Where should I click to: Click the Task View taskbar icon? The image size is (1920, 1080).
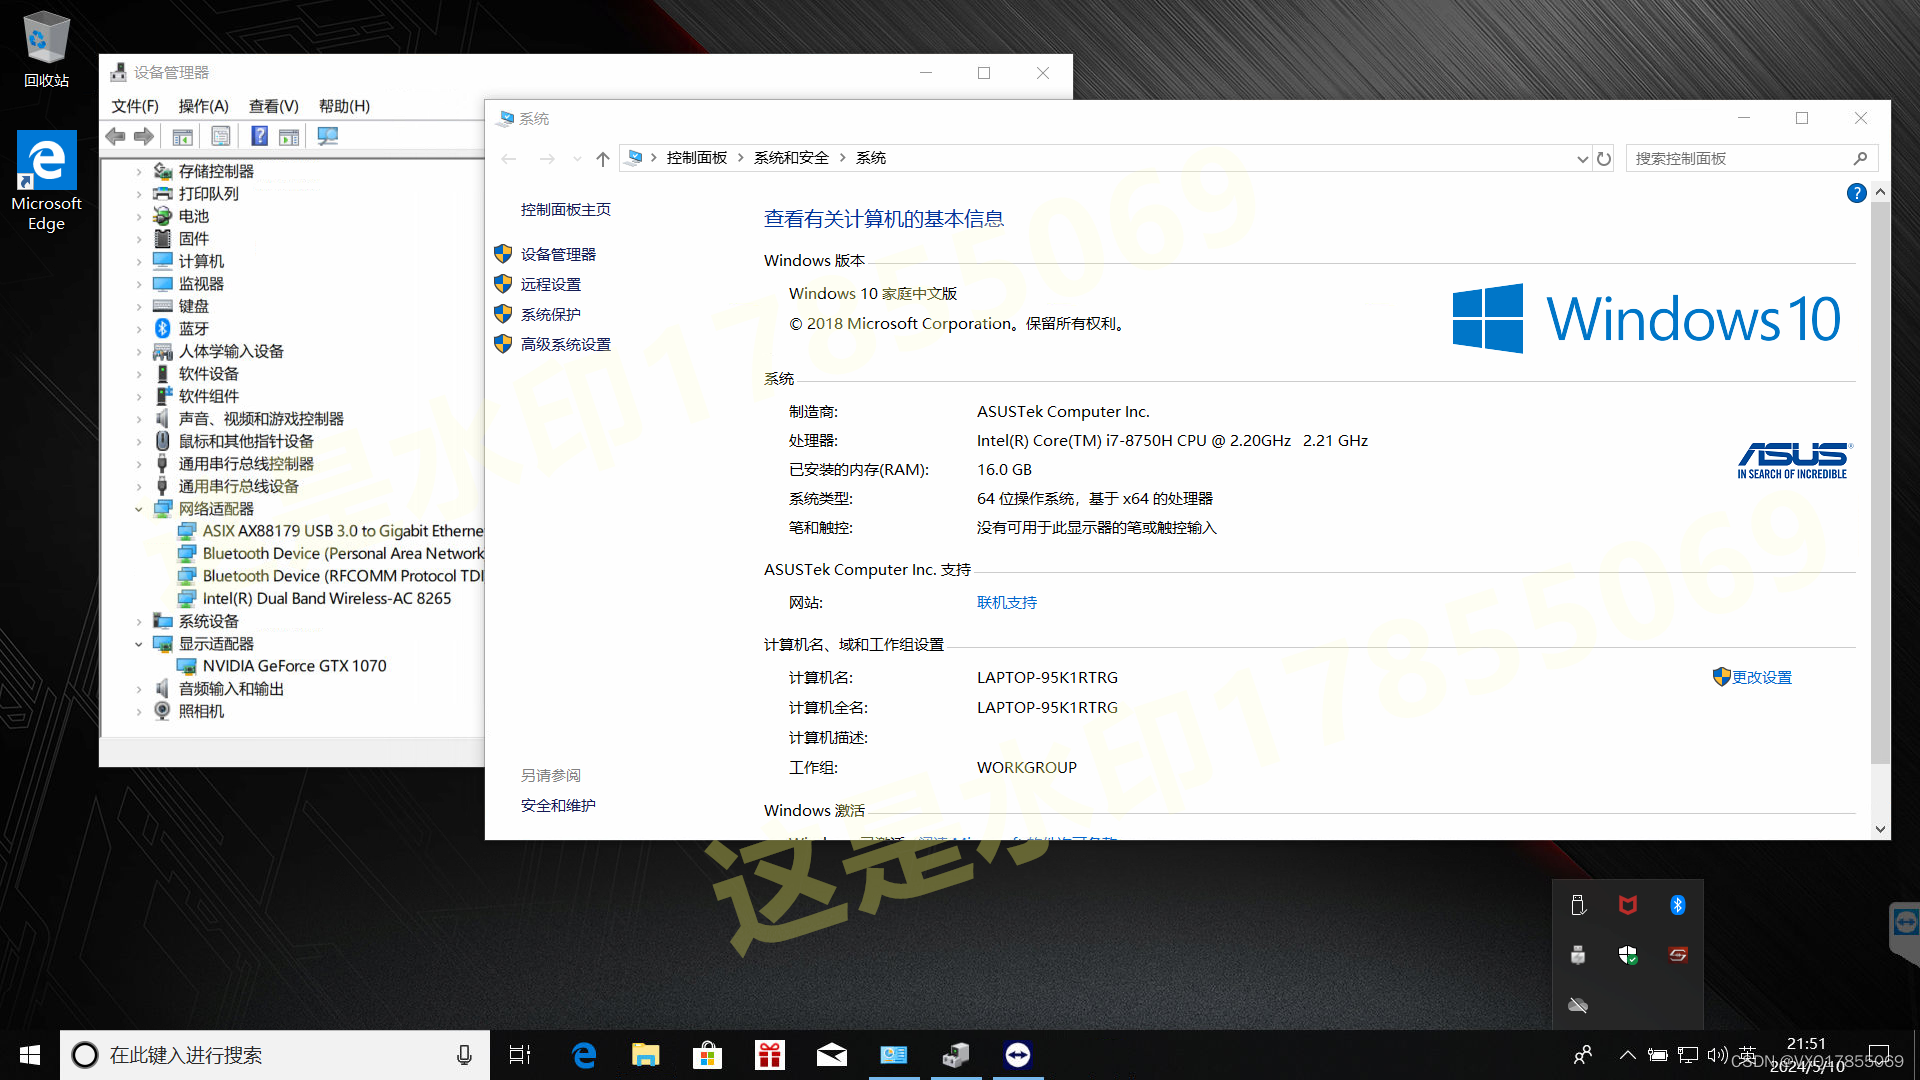point(520,1055)
